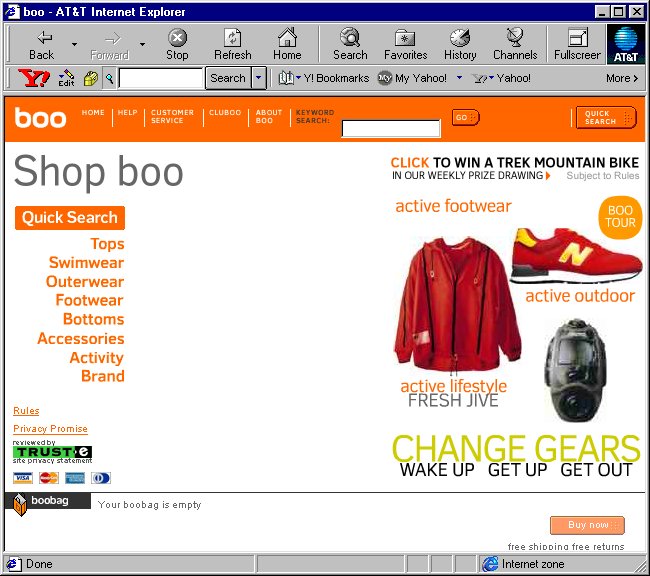
Task: Open the Back history dropdown arrow
Action: (74, 44)
